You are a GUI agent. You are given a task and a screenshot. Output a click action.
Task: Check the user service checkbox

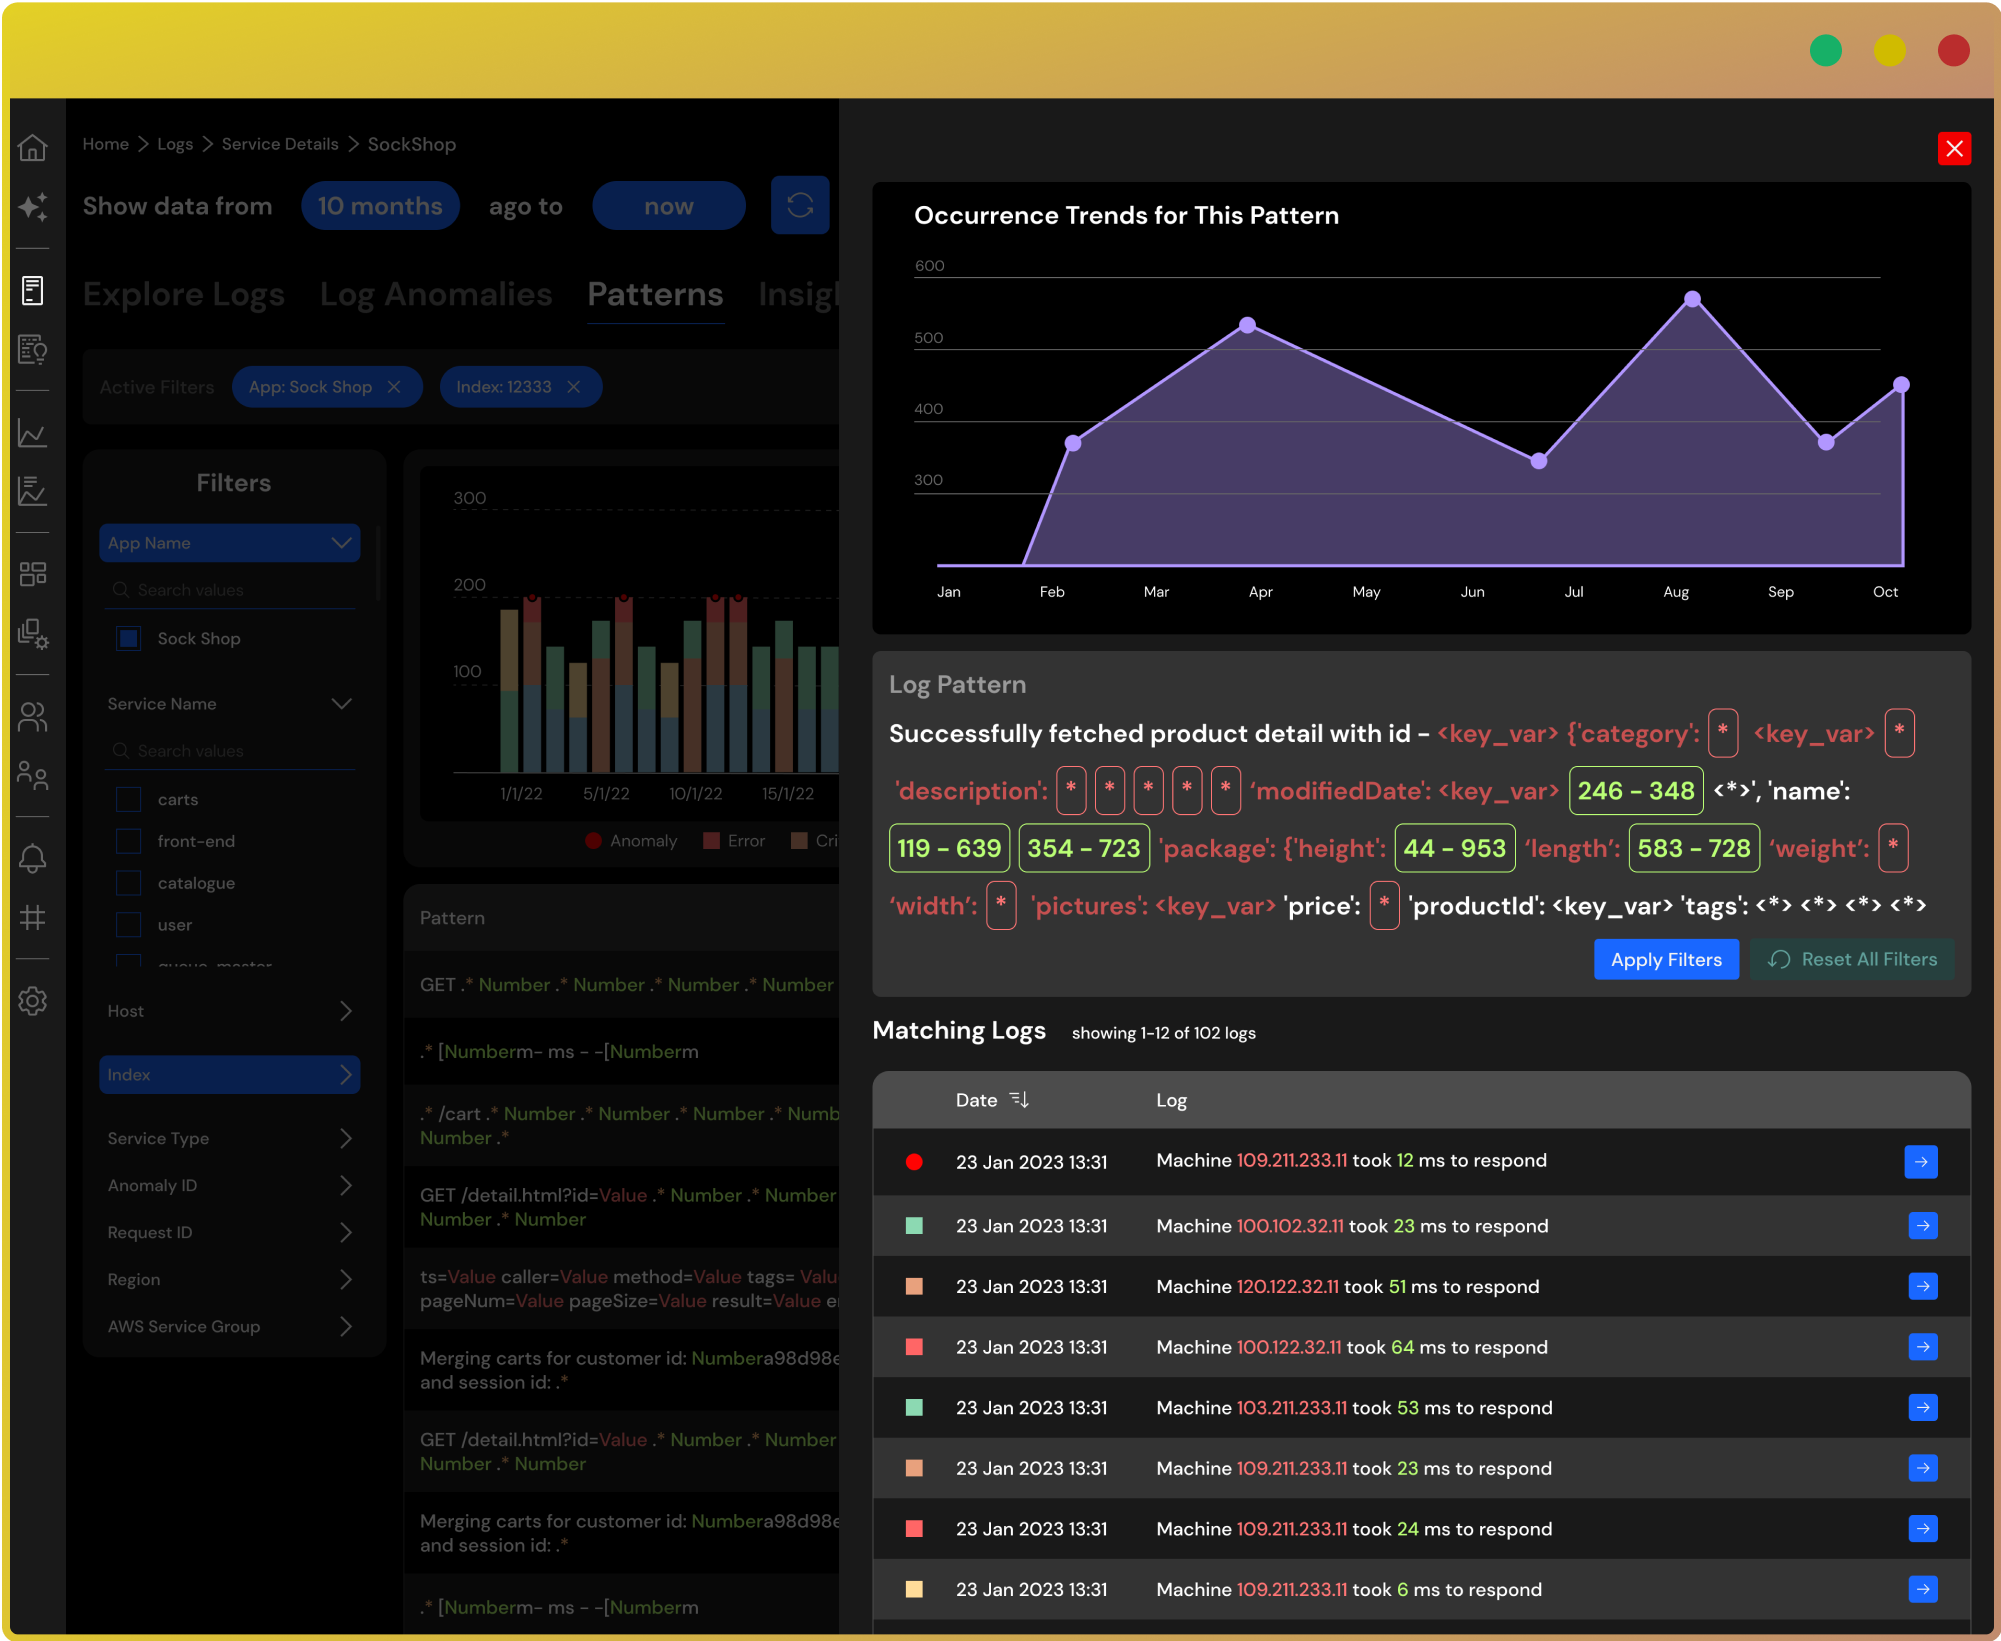[129, 925]
